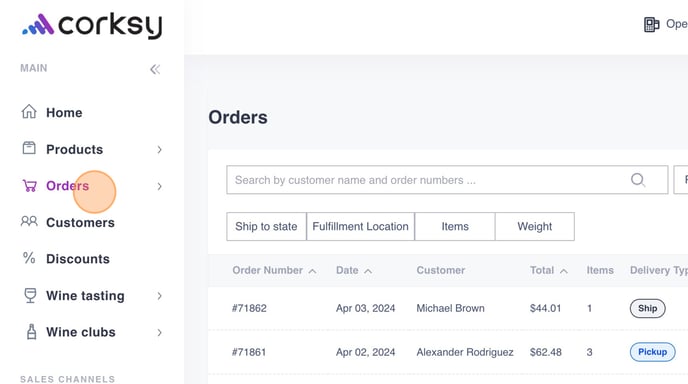Expand the Orders submenu chevron
The image size is (688, 384).
[x=159, y=187]
